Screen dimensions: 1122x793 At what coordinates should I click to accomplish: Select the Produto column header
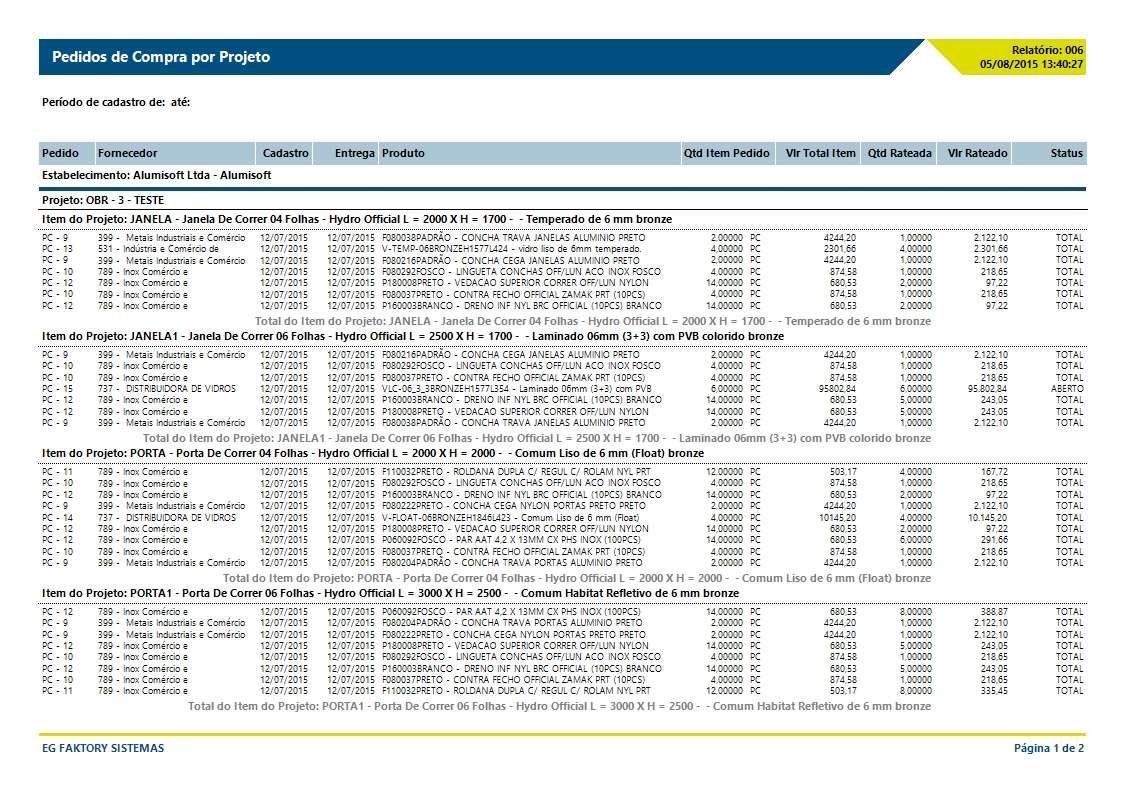click(x=403, y=153)
